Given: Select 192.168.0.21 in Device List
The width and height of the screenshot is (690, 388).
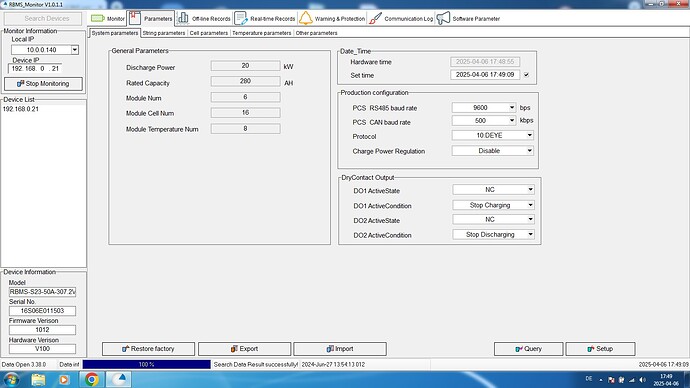Looking at the screenshot, I should click(x=21, y=109).
